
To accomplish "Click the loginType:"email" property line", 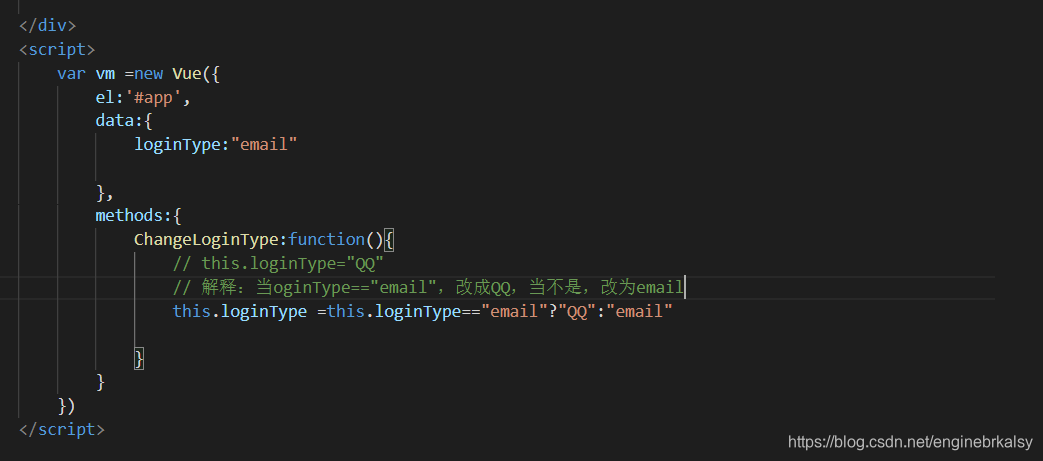I will point(216,144).
